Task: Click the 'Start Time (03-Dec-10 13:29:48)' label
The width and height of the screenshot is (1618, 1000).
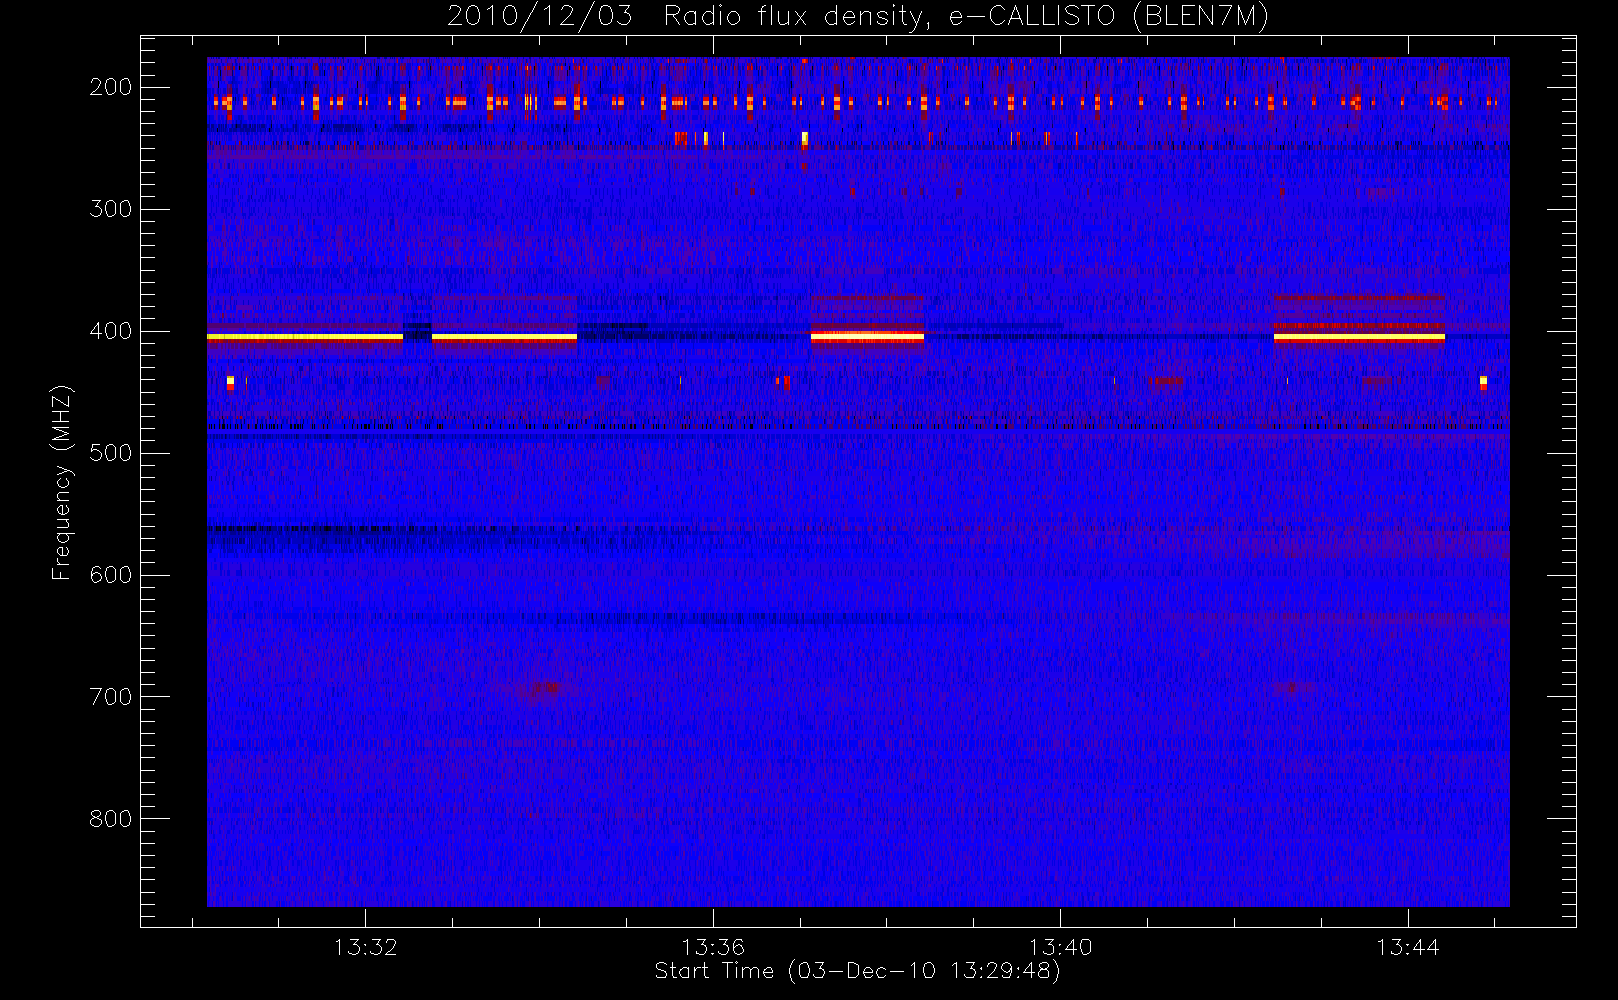Action: [857, 971]
